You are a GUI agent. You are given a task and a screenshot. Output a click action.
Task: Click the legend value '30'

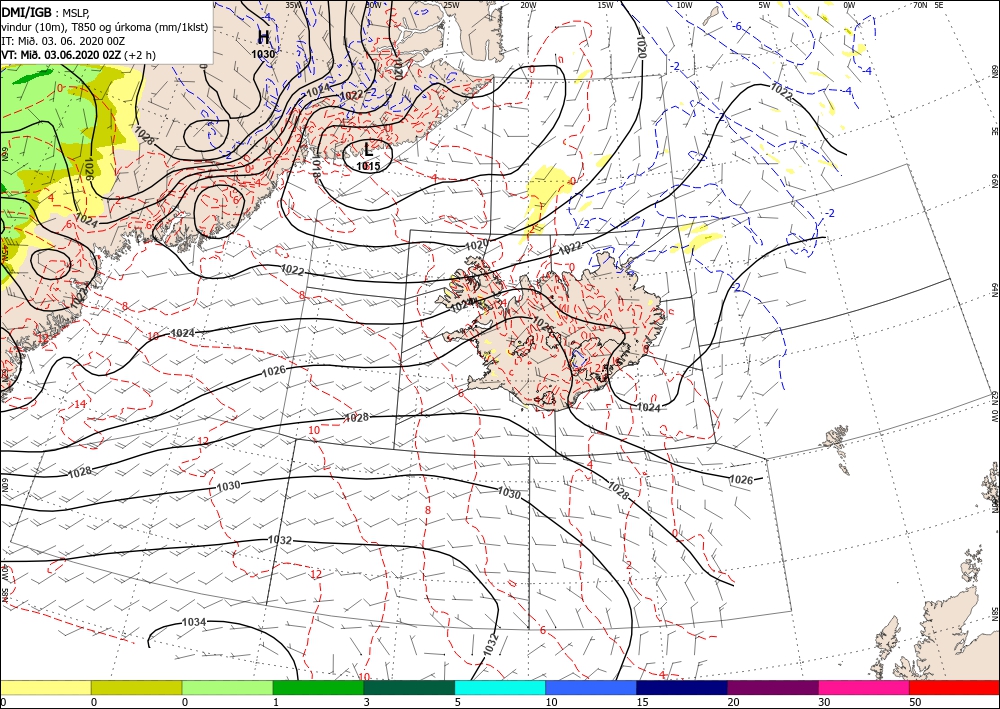click(x=824, y=702)
